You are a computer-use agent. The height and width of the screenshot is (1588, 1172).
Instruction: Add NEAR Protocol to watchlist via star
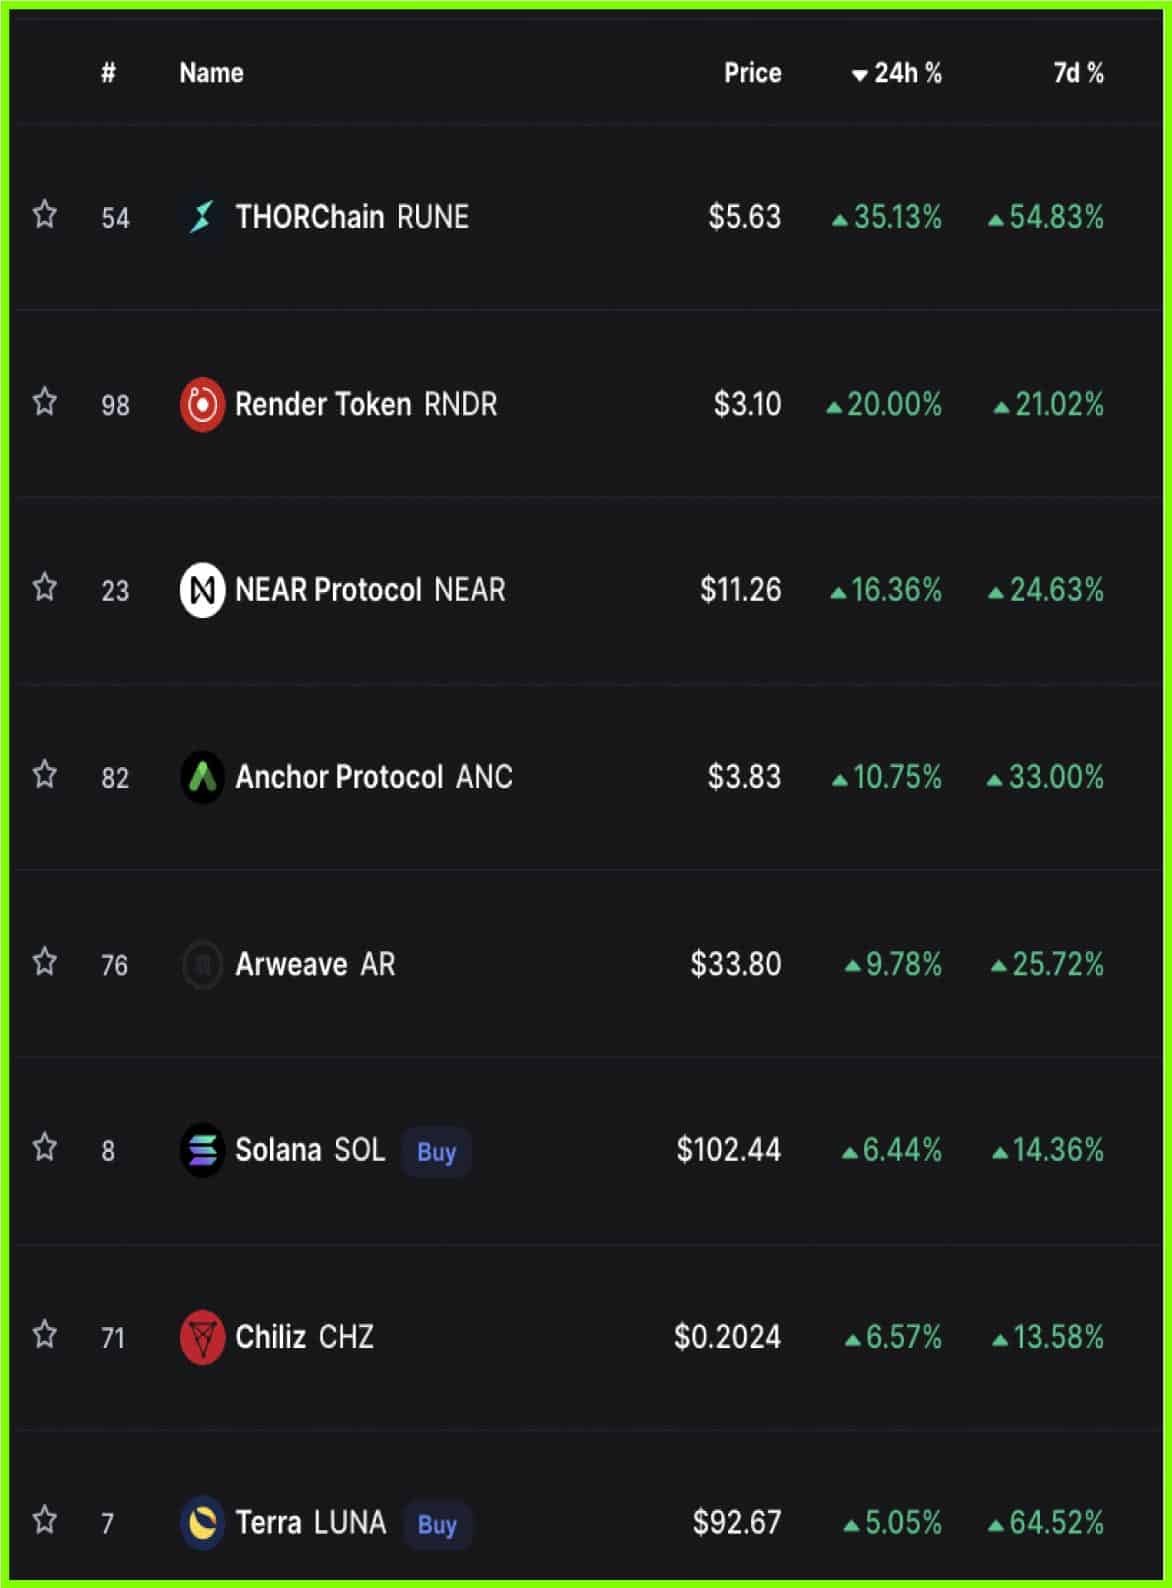[x=45, y=587]
